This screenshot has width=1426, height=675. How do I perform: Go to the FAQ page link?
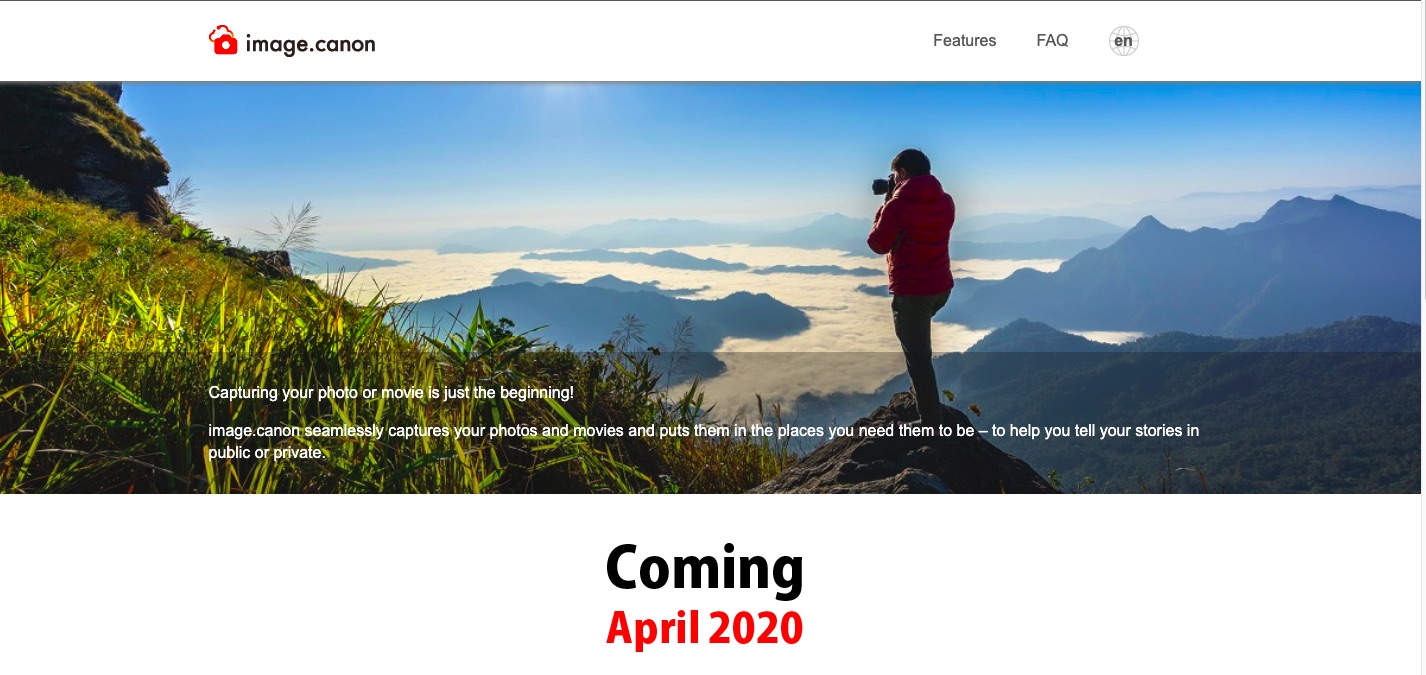(x=1052, y=41)
